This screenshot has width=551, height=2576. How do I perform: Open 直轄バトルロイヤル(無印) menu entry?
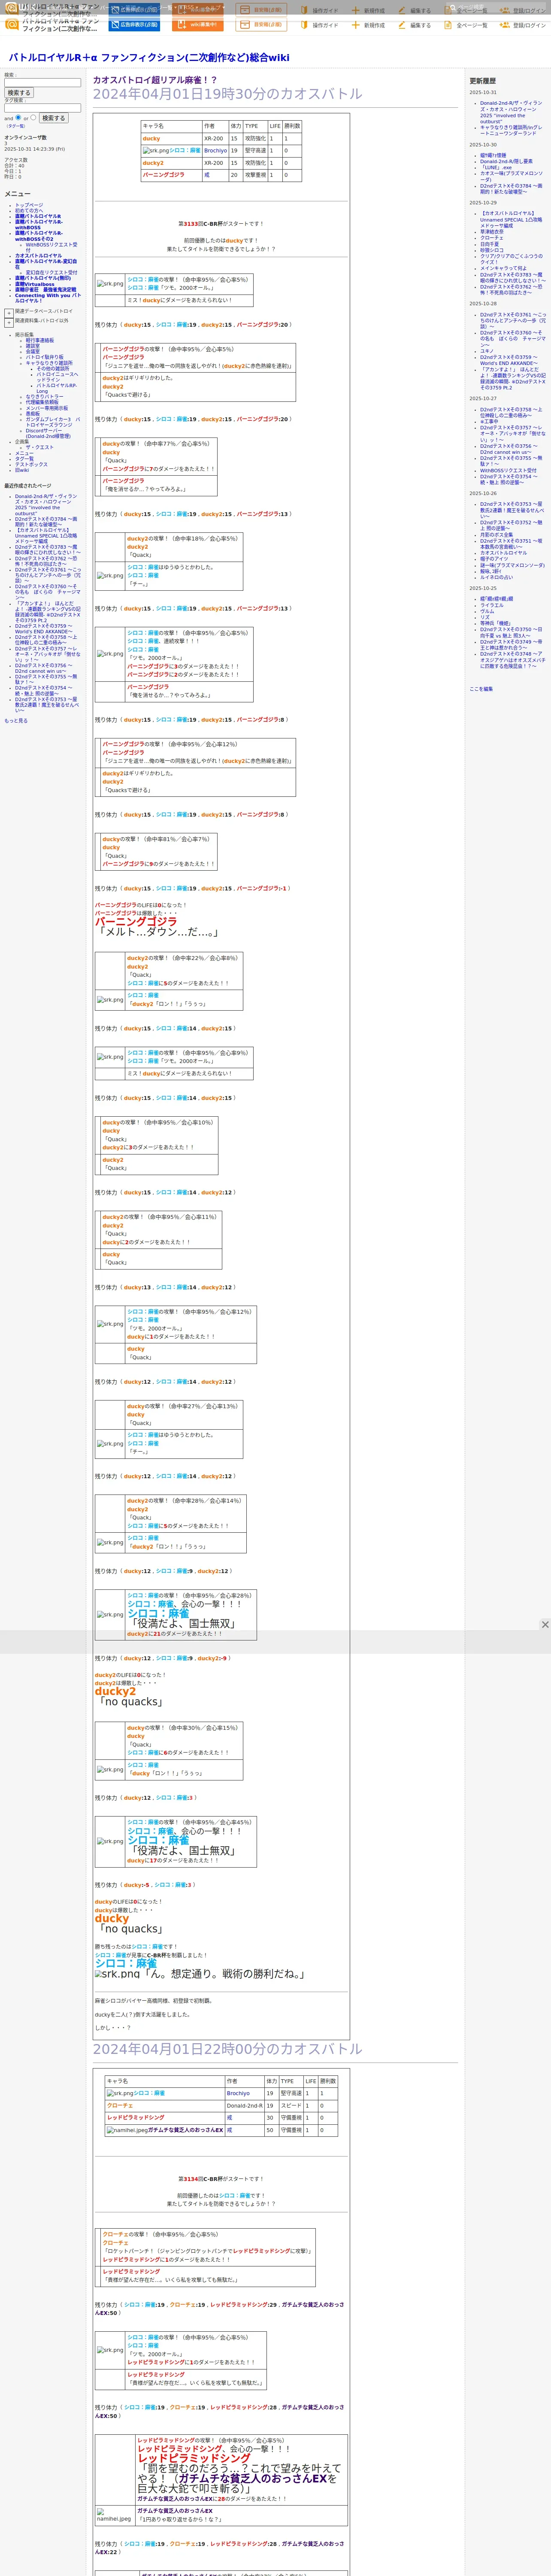pyautogui.click(x=43, y=278)
